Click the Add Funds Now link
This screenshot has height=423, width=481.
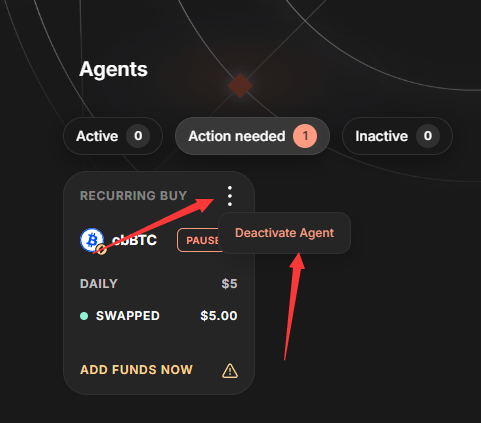(x=136, y=370)
